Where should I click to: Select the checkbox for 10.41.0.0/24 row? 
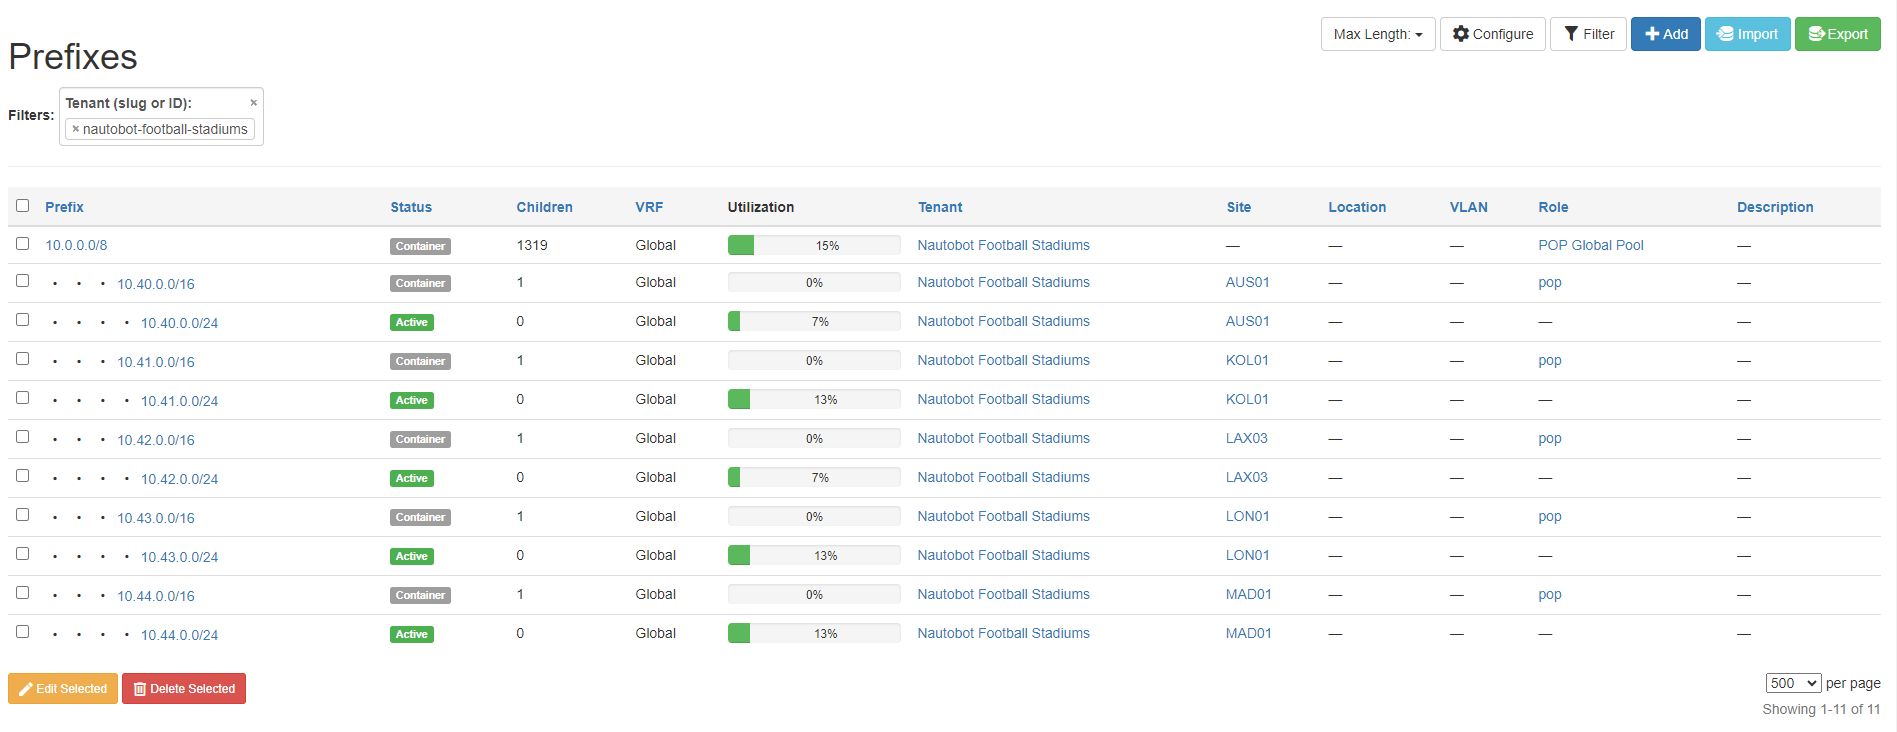pyautogui.click(x=23, y=398)
